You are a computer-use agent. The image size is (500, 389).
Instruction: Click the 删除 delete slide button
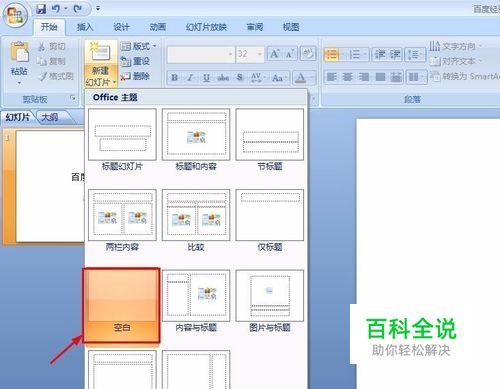tap(135, 76)
